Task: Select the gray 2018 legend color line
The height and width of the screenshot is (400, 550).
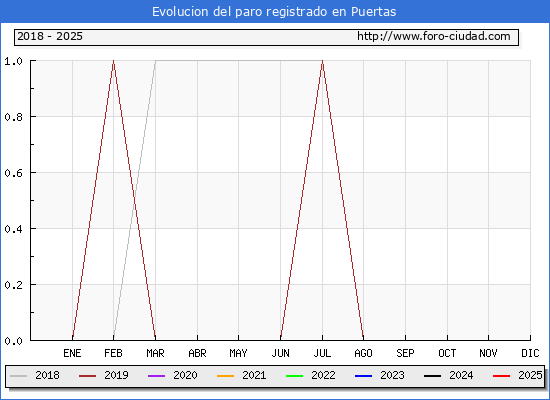Action: (19, 376)
